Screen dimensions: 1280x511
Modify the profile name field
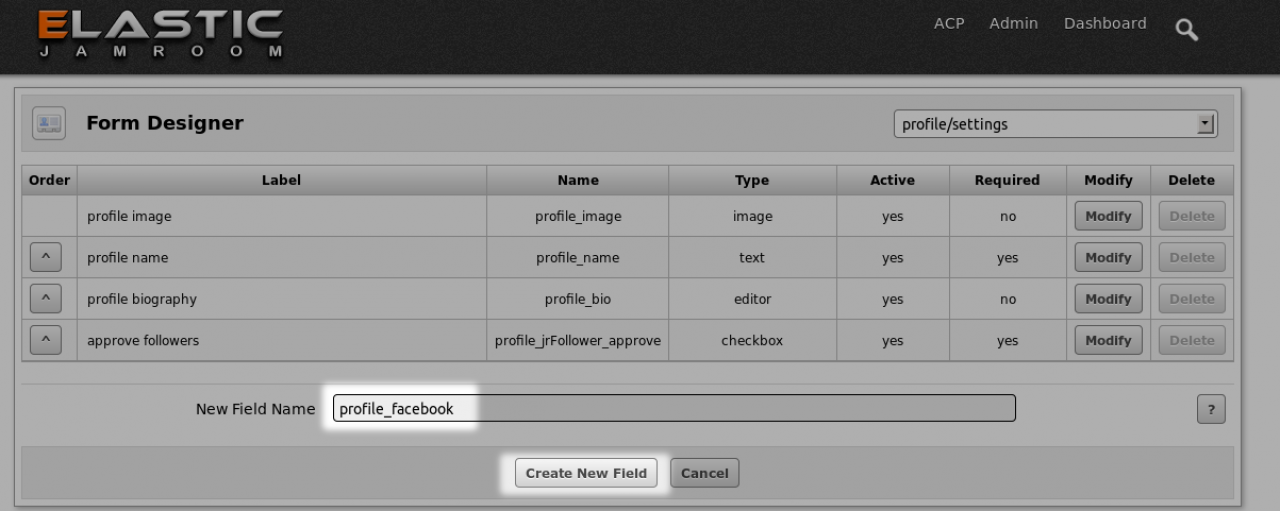(1108, 257)
